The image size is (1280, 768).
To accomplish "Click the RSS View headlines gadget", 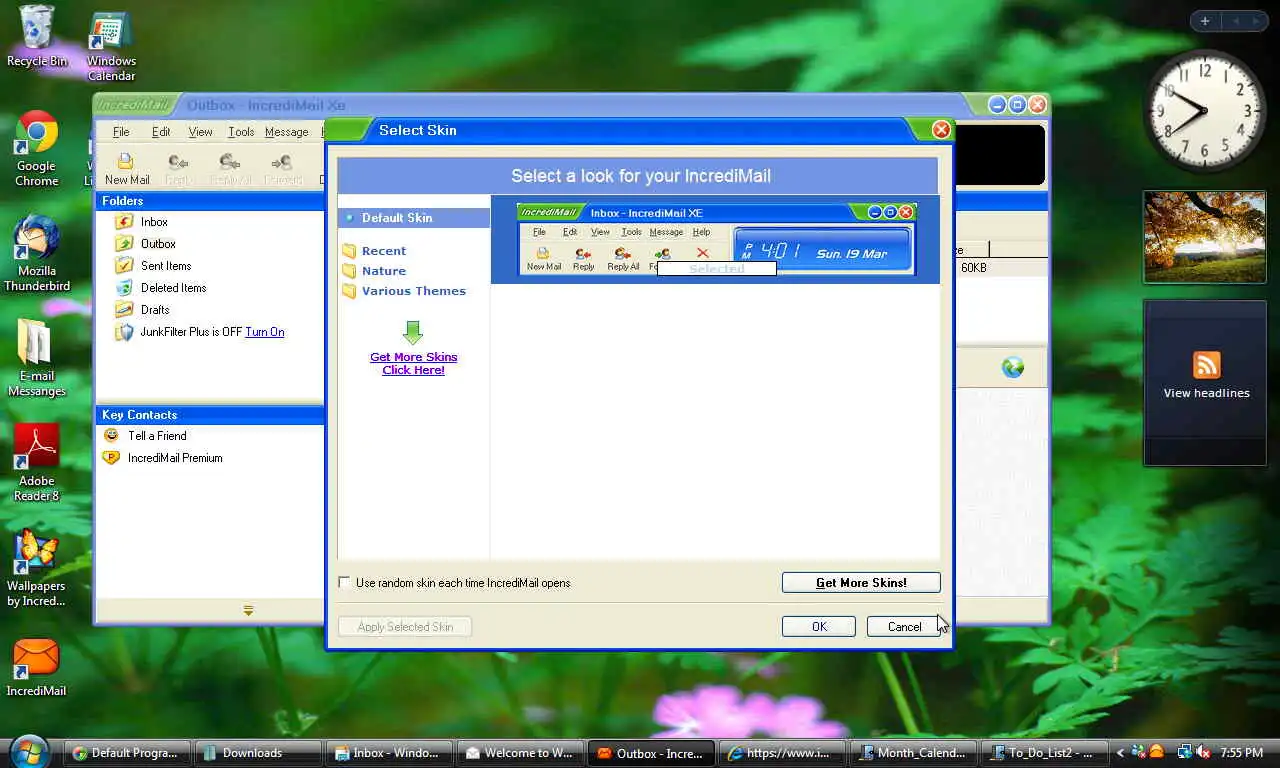I will 1205,382.
